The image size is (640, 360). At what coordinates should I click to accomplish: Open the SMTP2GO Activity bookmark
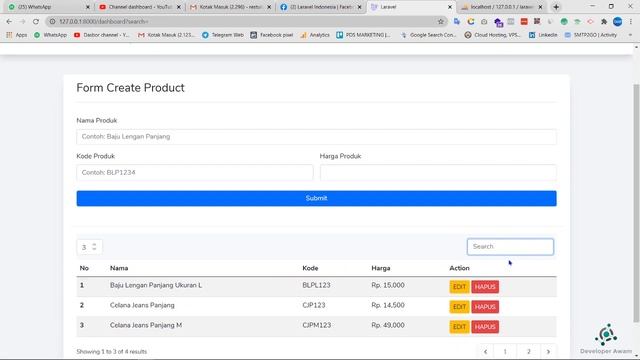pos(591,35)
